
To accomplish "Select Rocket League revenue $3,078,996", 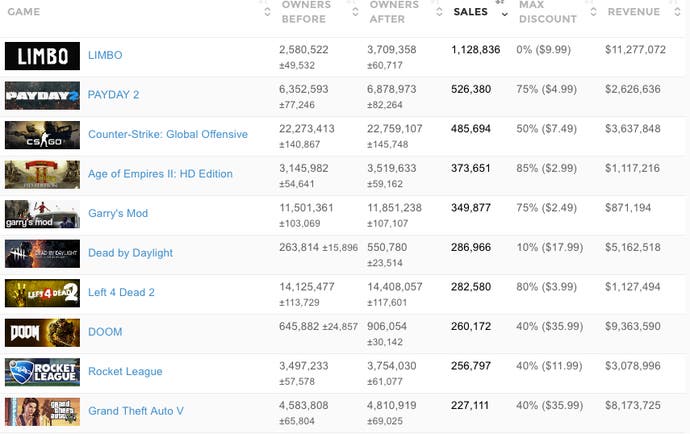I will point(632,366).
